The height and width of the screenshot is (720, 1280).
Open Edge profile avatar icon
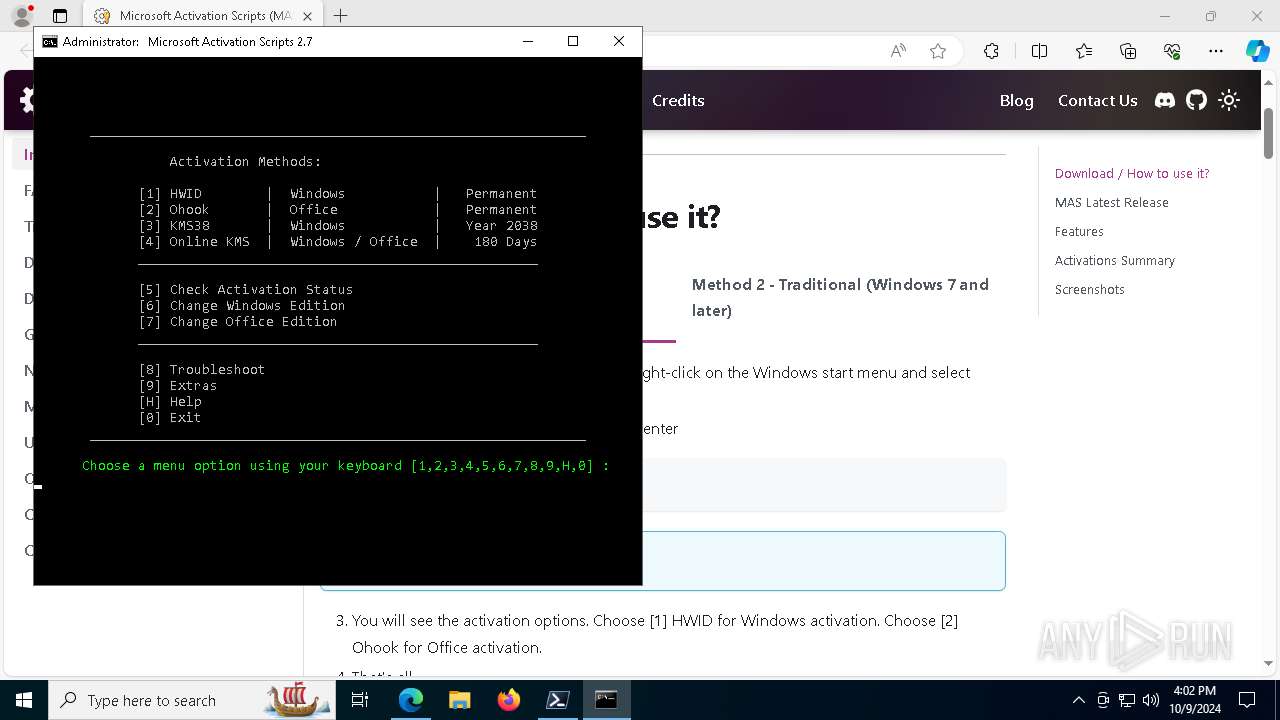point(21,16)
